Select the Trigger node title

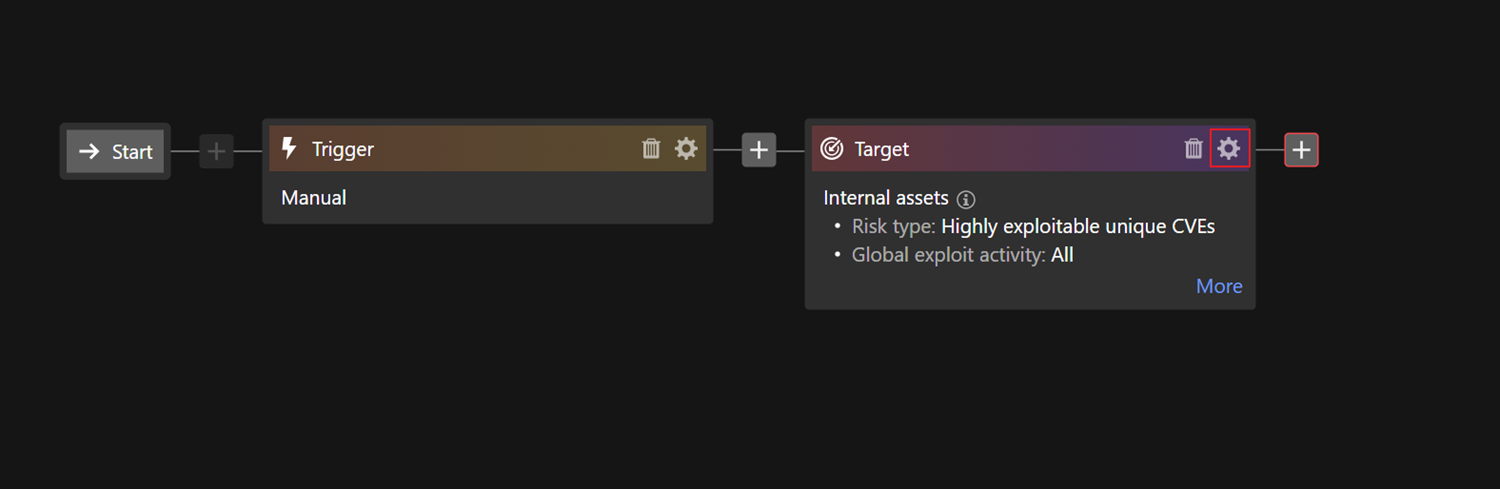tap(343, 149)
